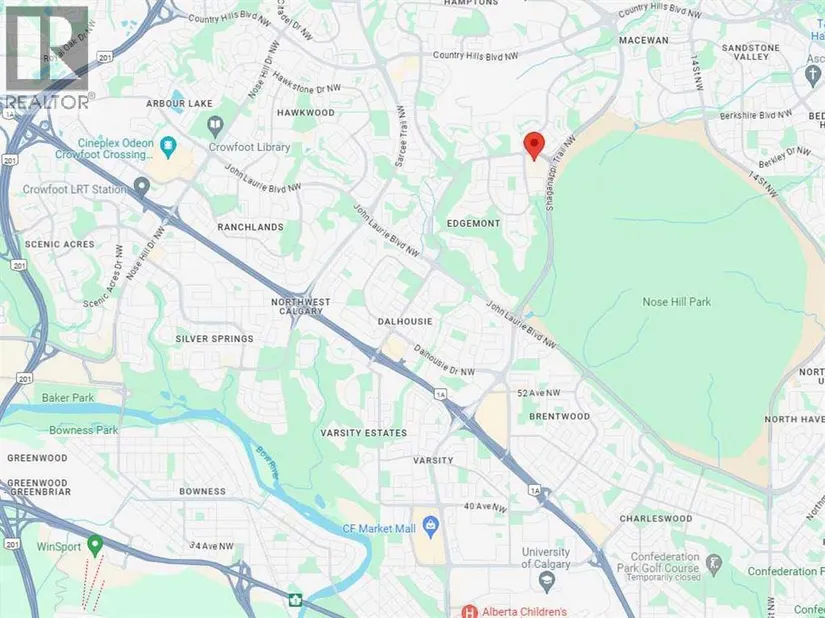The image size is (825, 618).
Task: Click the University of Calgary graduation icon
Action: (x=547, y=581)
